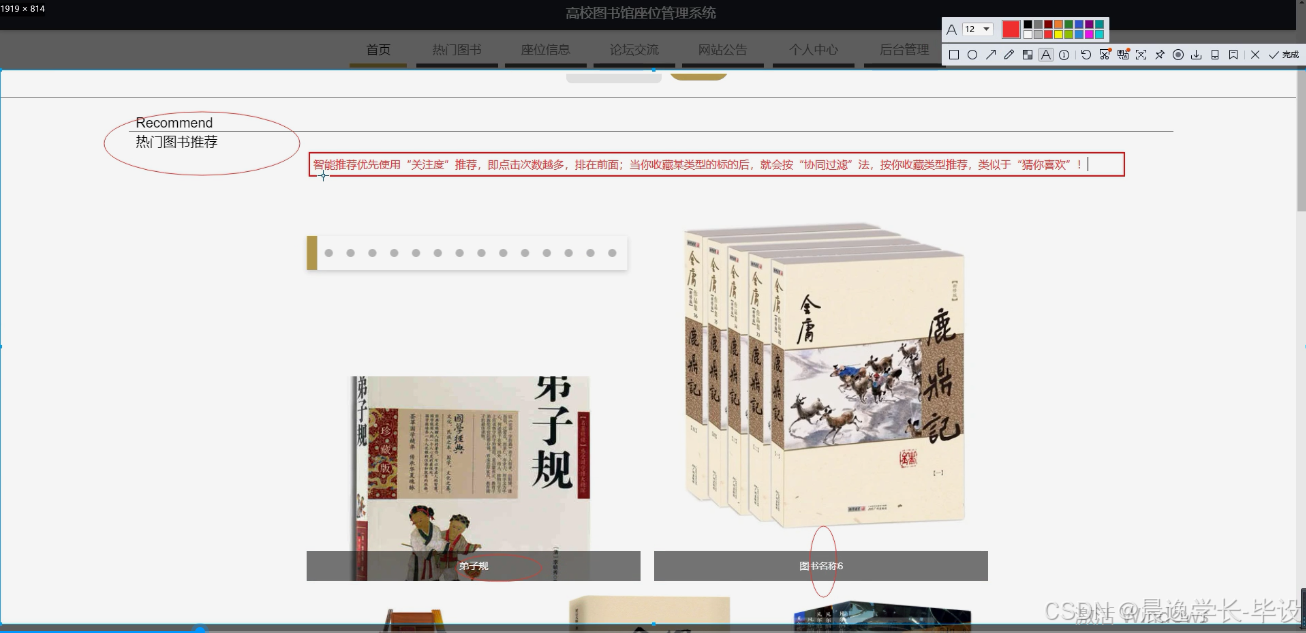Open the font size 12 dropdown
This screenshot has height=633, width=1306.
[x=978, y=29]
